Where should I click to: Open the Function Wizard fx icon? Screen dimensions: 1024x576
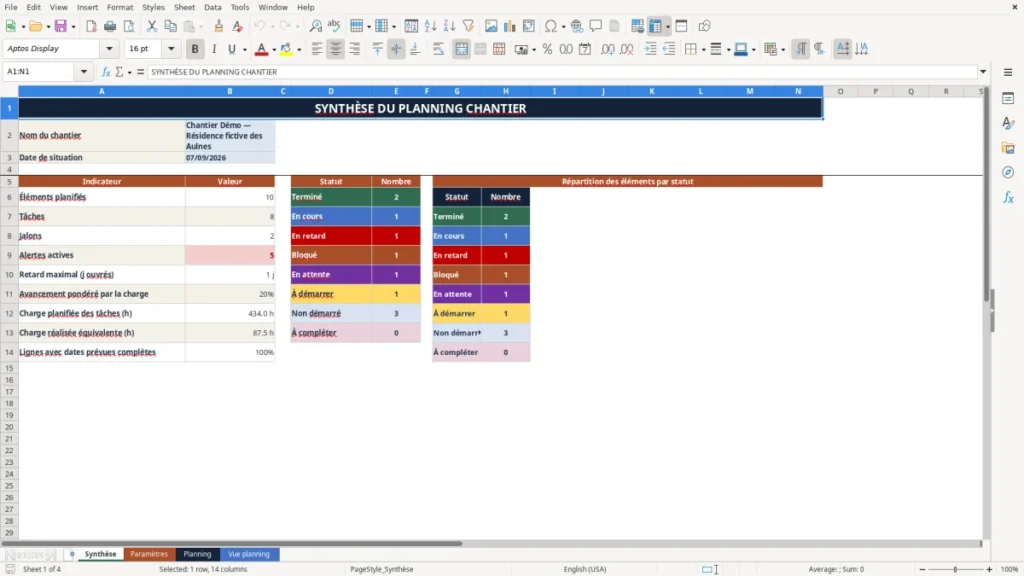click(106, 72)
